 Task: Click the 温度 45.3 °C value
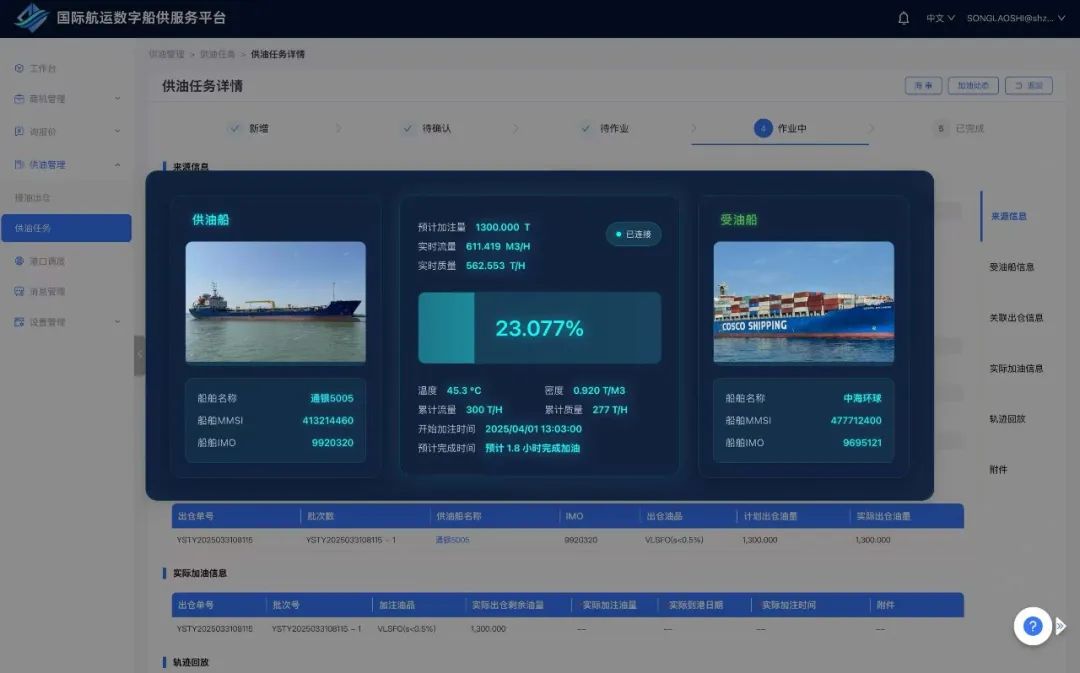click(464, 391)
